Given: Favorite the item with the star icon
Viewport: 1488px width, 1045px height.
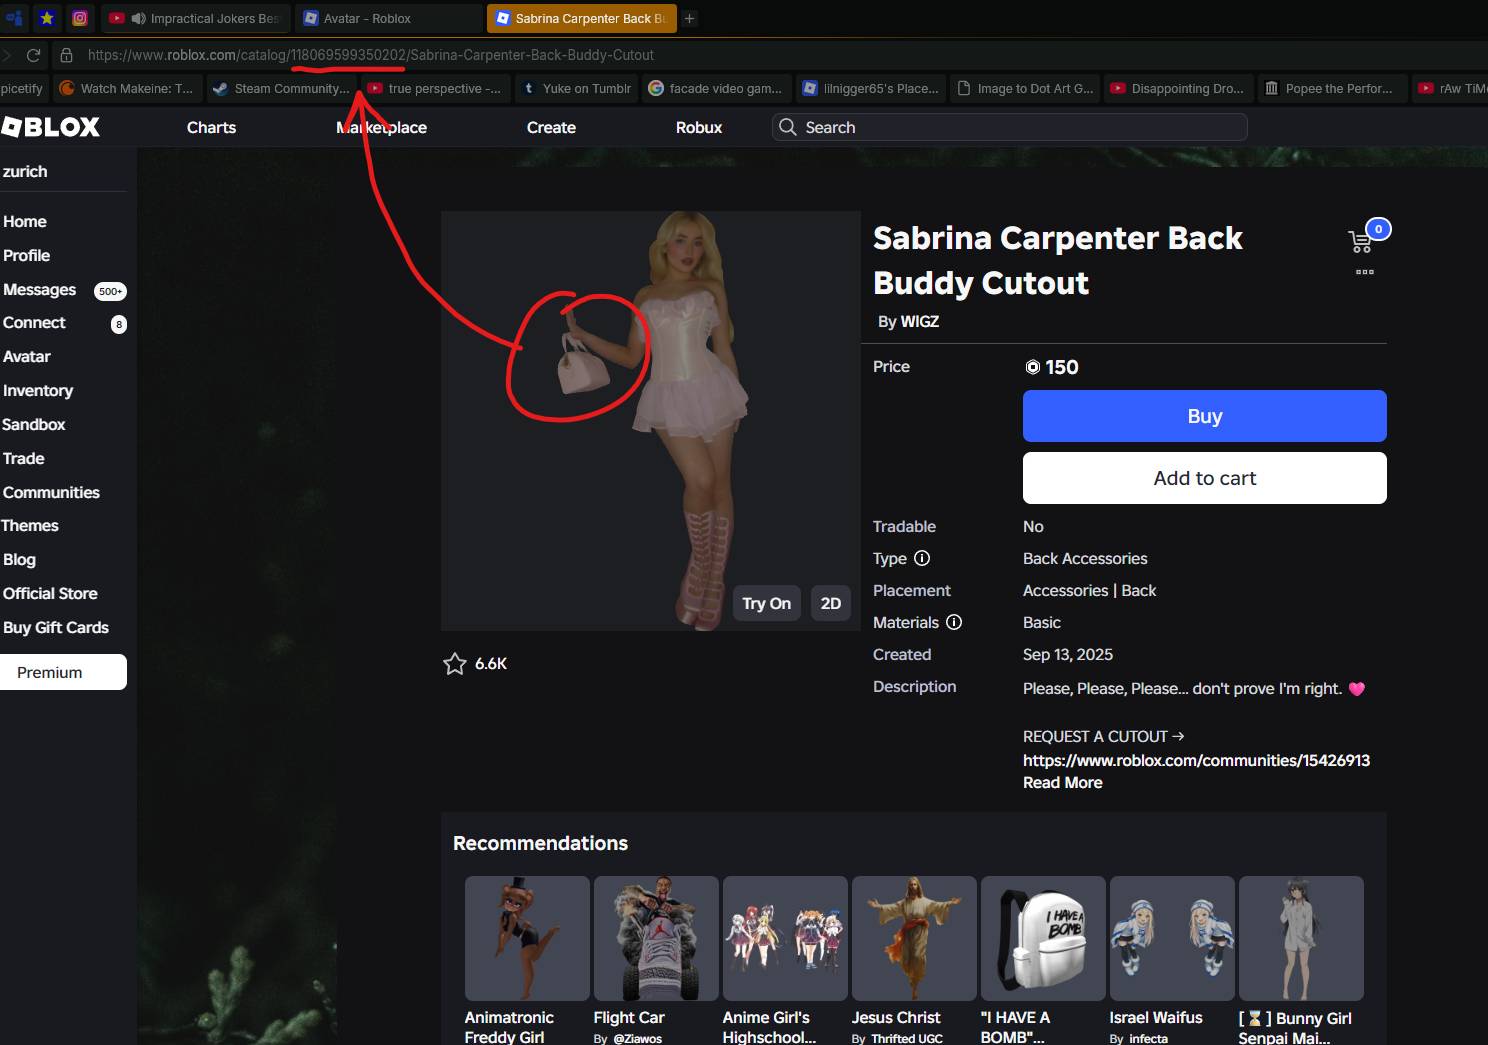Looking at the screenshot, I should click(x=455, y=664).
